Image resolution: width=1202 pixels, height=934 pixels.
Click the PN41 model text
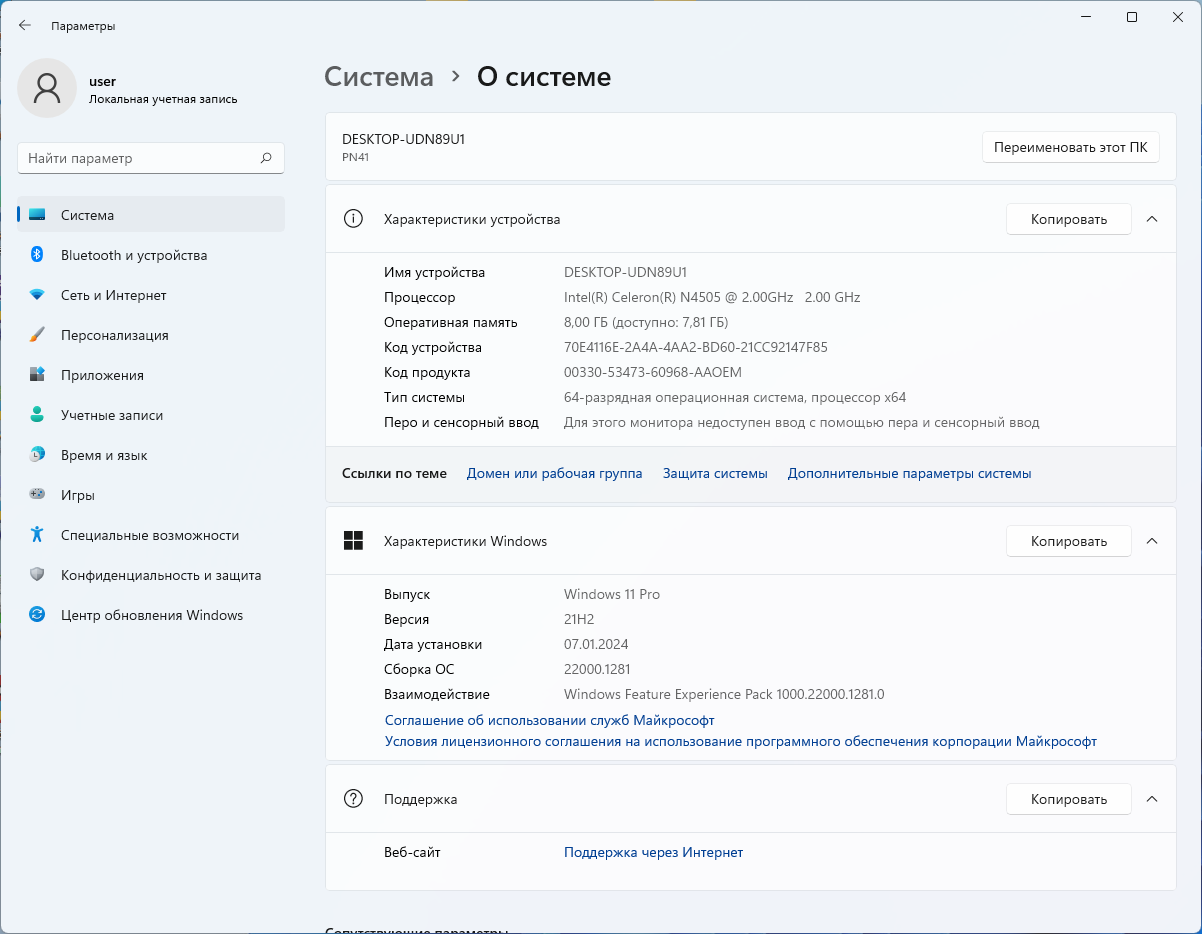pyautogui.click(x=356, y=157)
